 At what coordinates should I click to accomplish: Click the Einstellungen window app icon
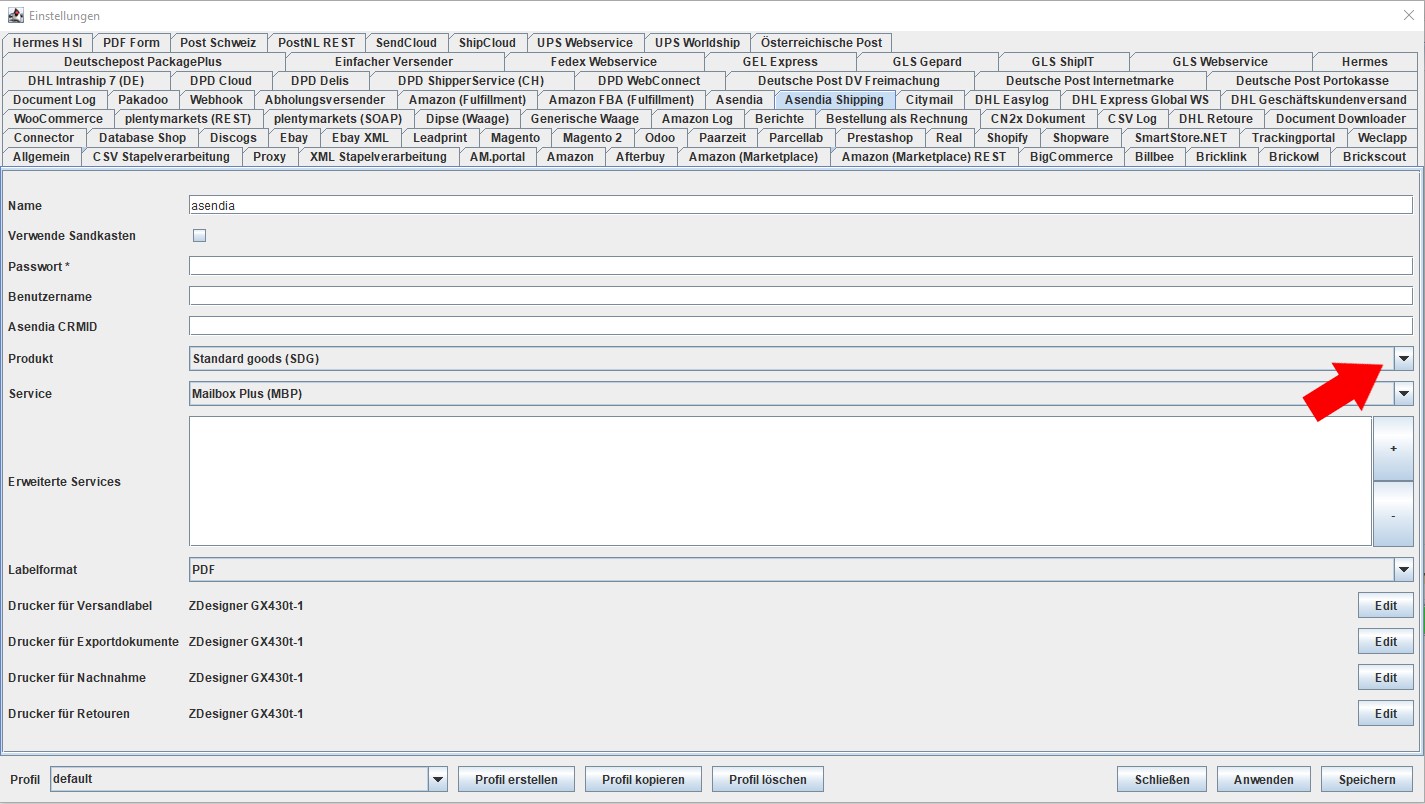(x=15, y=15)
